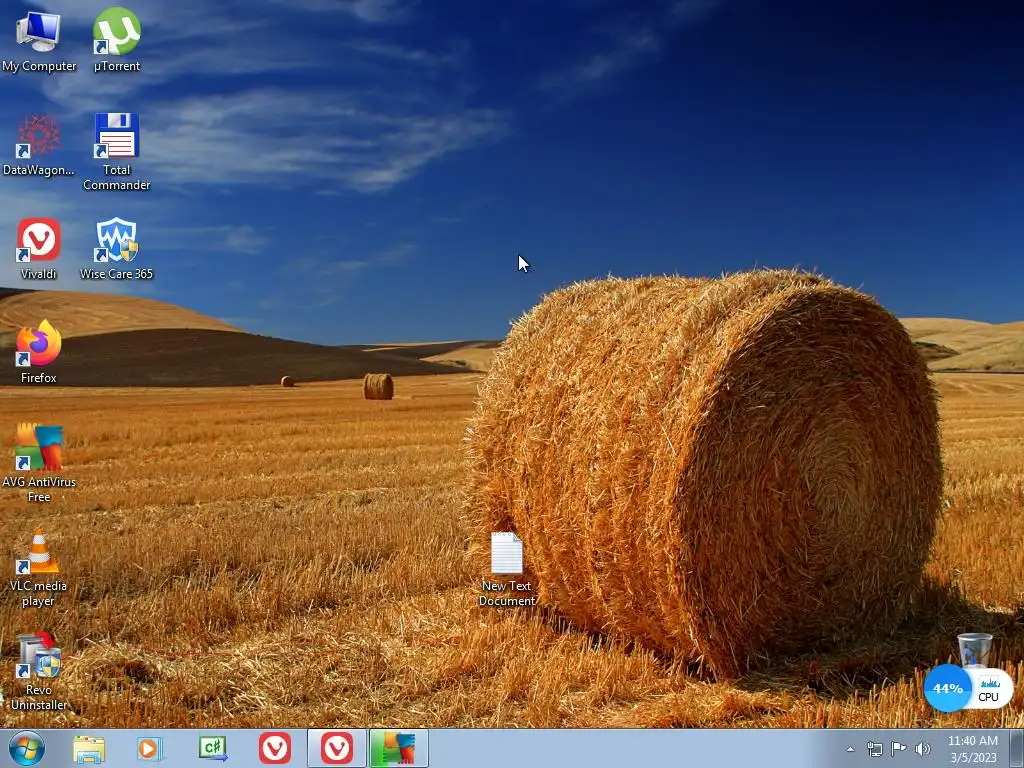
Task: Open the Action Center flag icon
Action: [x=899, y=749]
